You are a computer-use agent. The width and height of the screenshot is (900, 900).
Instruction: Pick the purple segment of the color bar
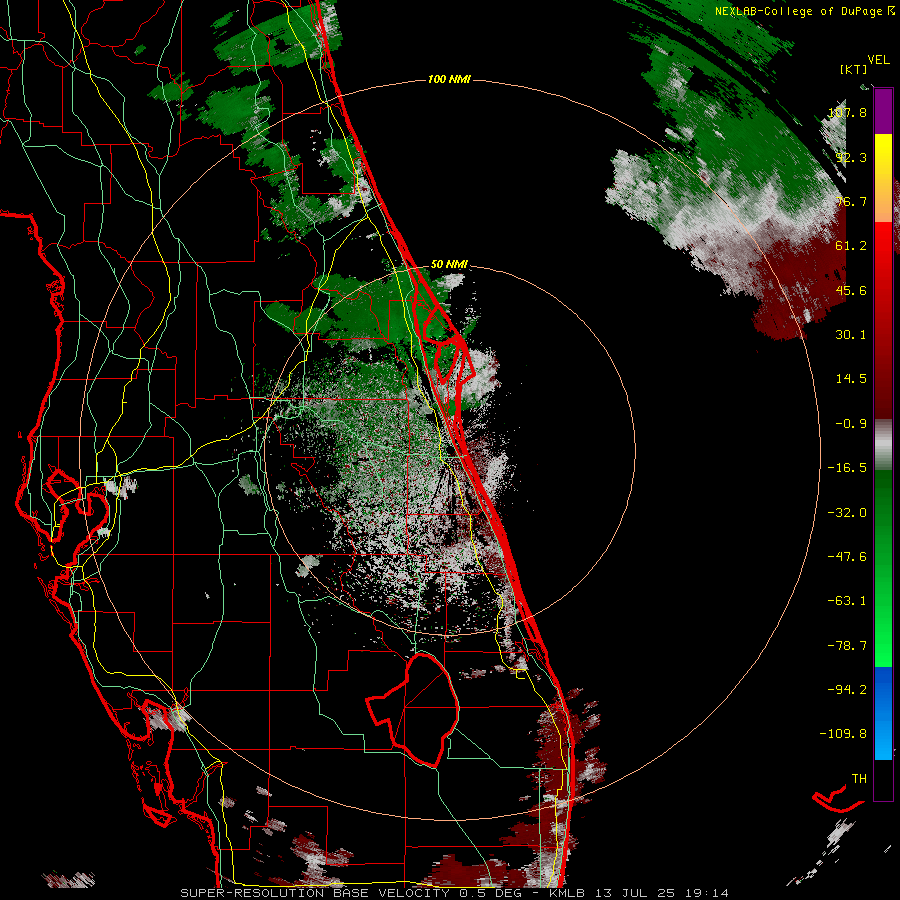[883, 111]
